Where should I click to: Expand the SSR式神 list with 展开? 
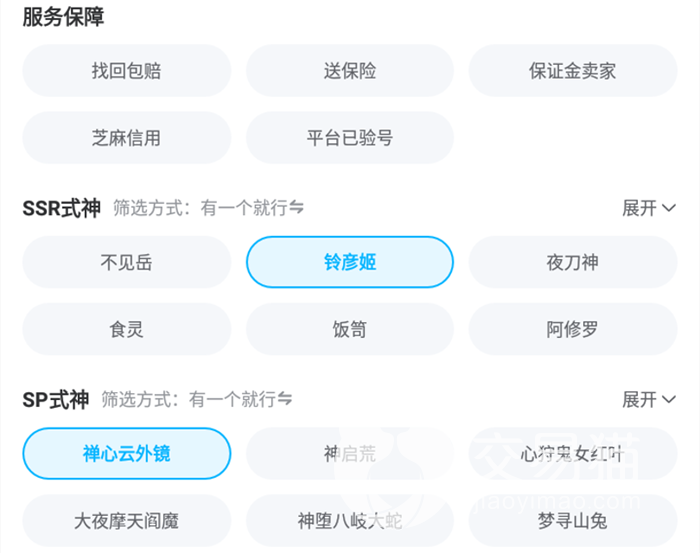point(649,208)
